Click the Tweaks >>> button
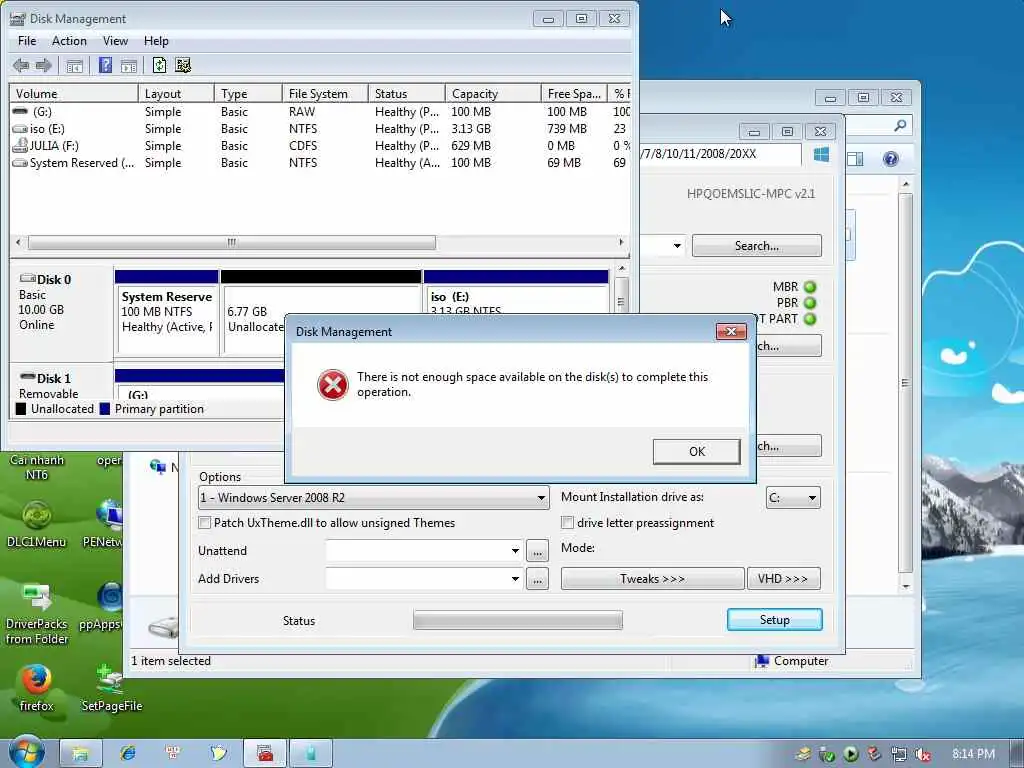Screen dimensions: 1024x768 [x=652, y=579]
